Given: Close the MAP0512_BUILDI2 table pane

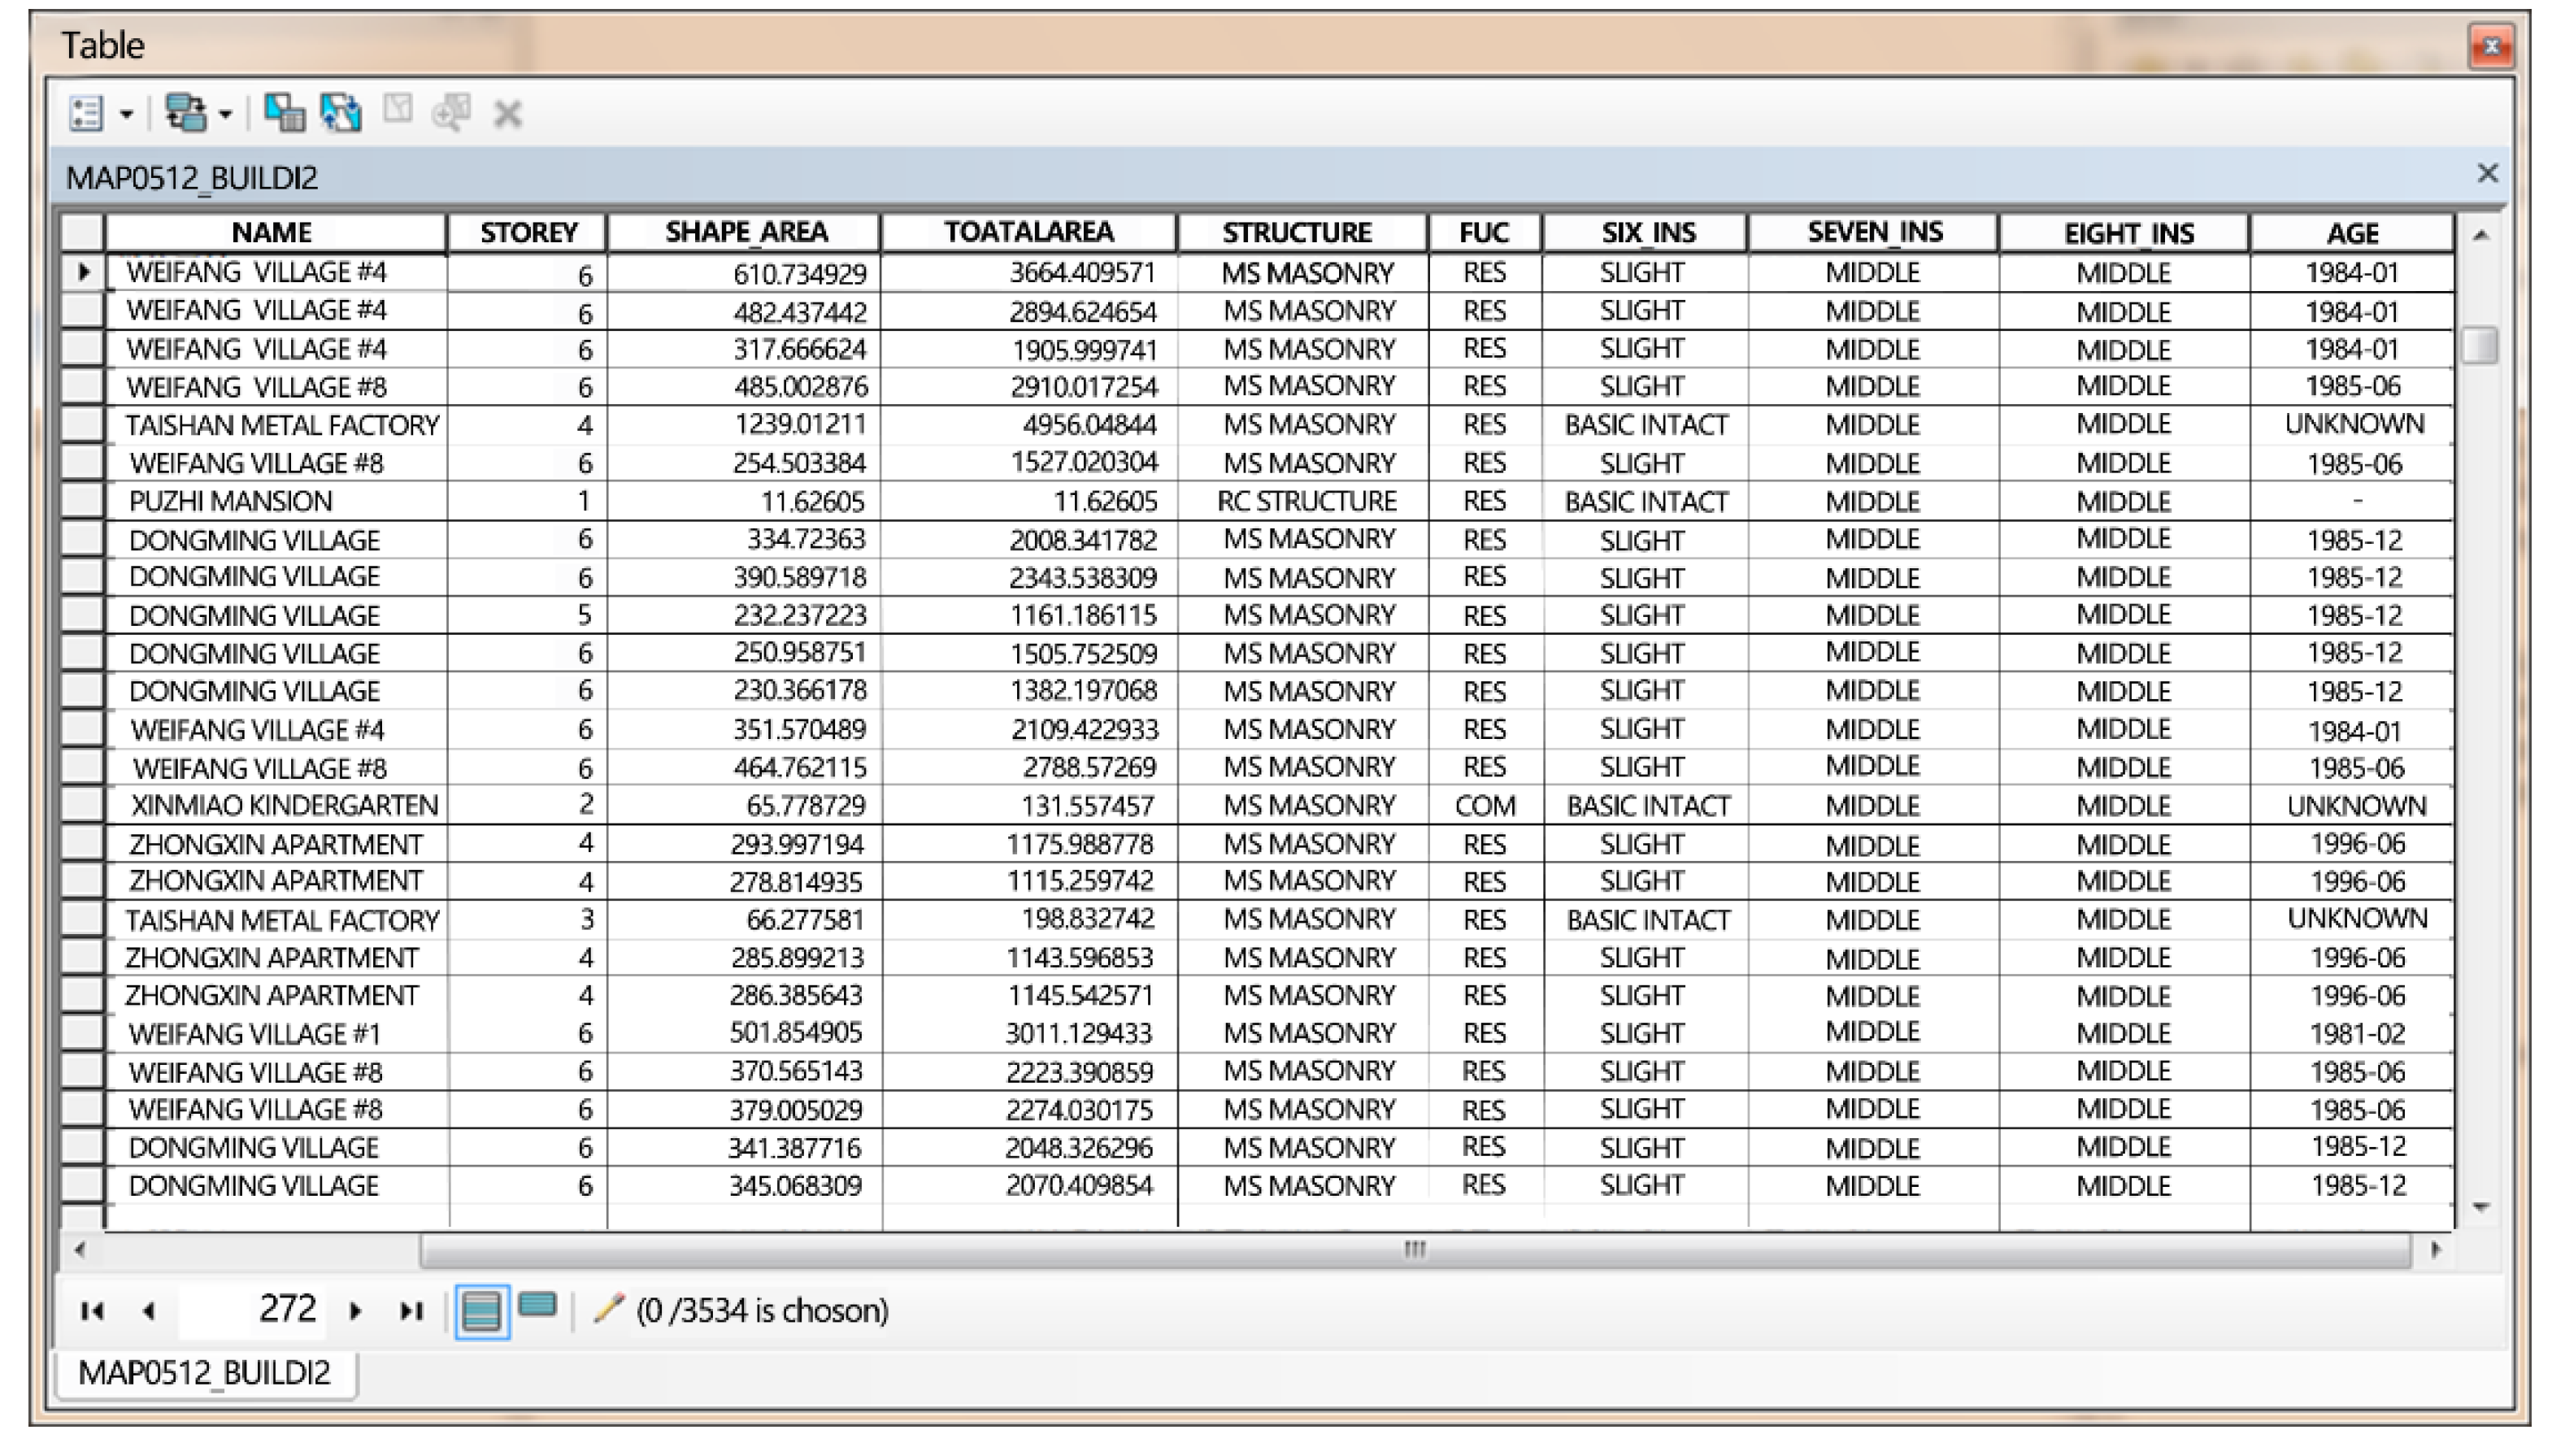Looking at the screenshot, I should click(x=2487, y=174).
